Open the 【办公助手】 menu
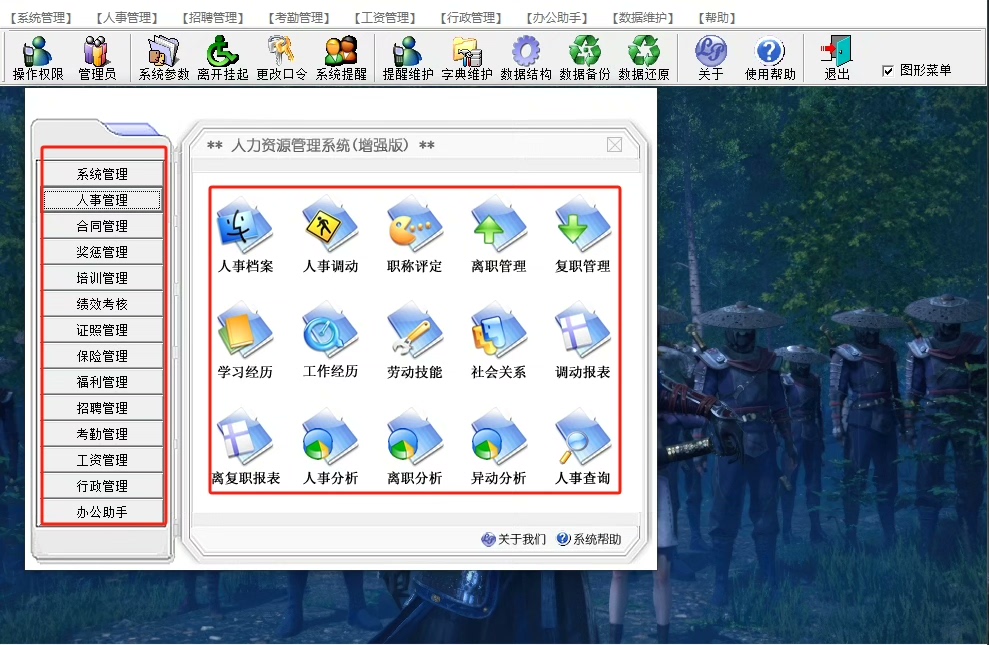The width and height of the screenshot is (989, 645). pos(556,18)
